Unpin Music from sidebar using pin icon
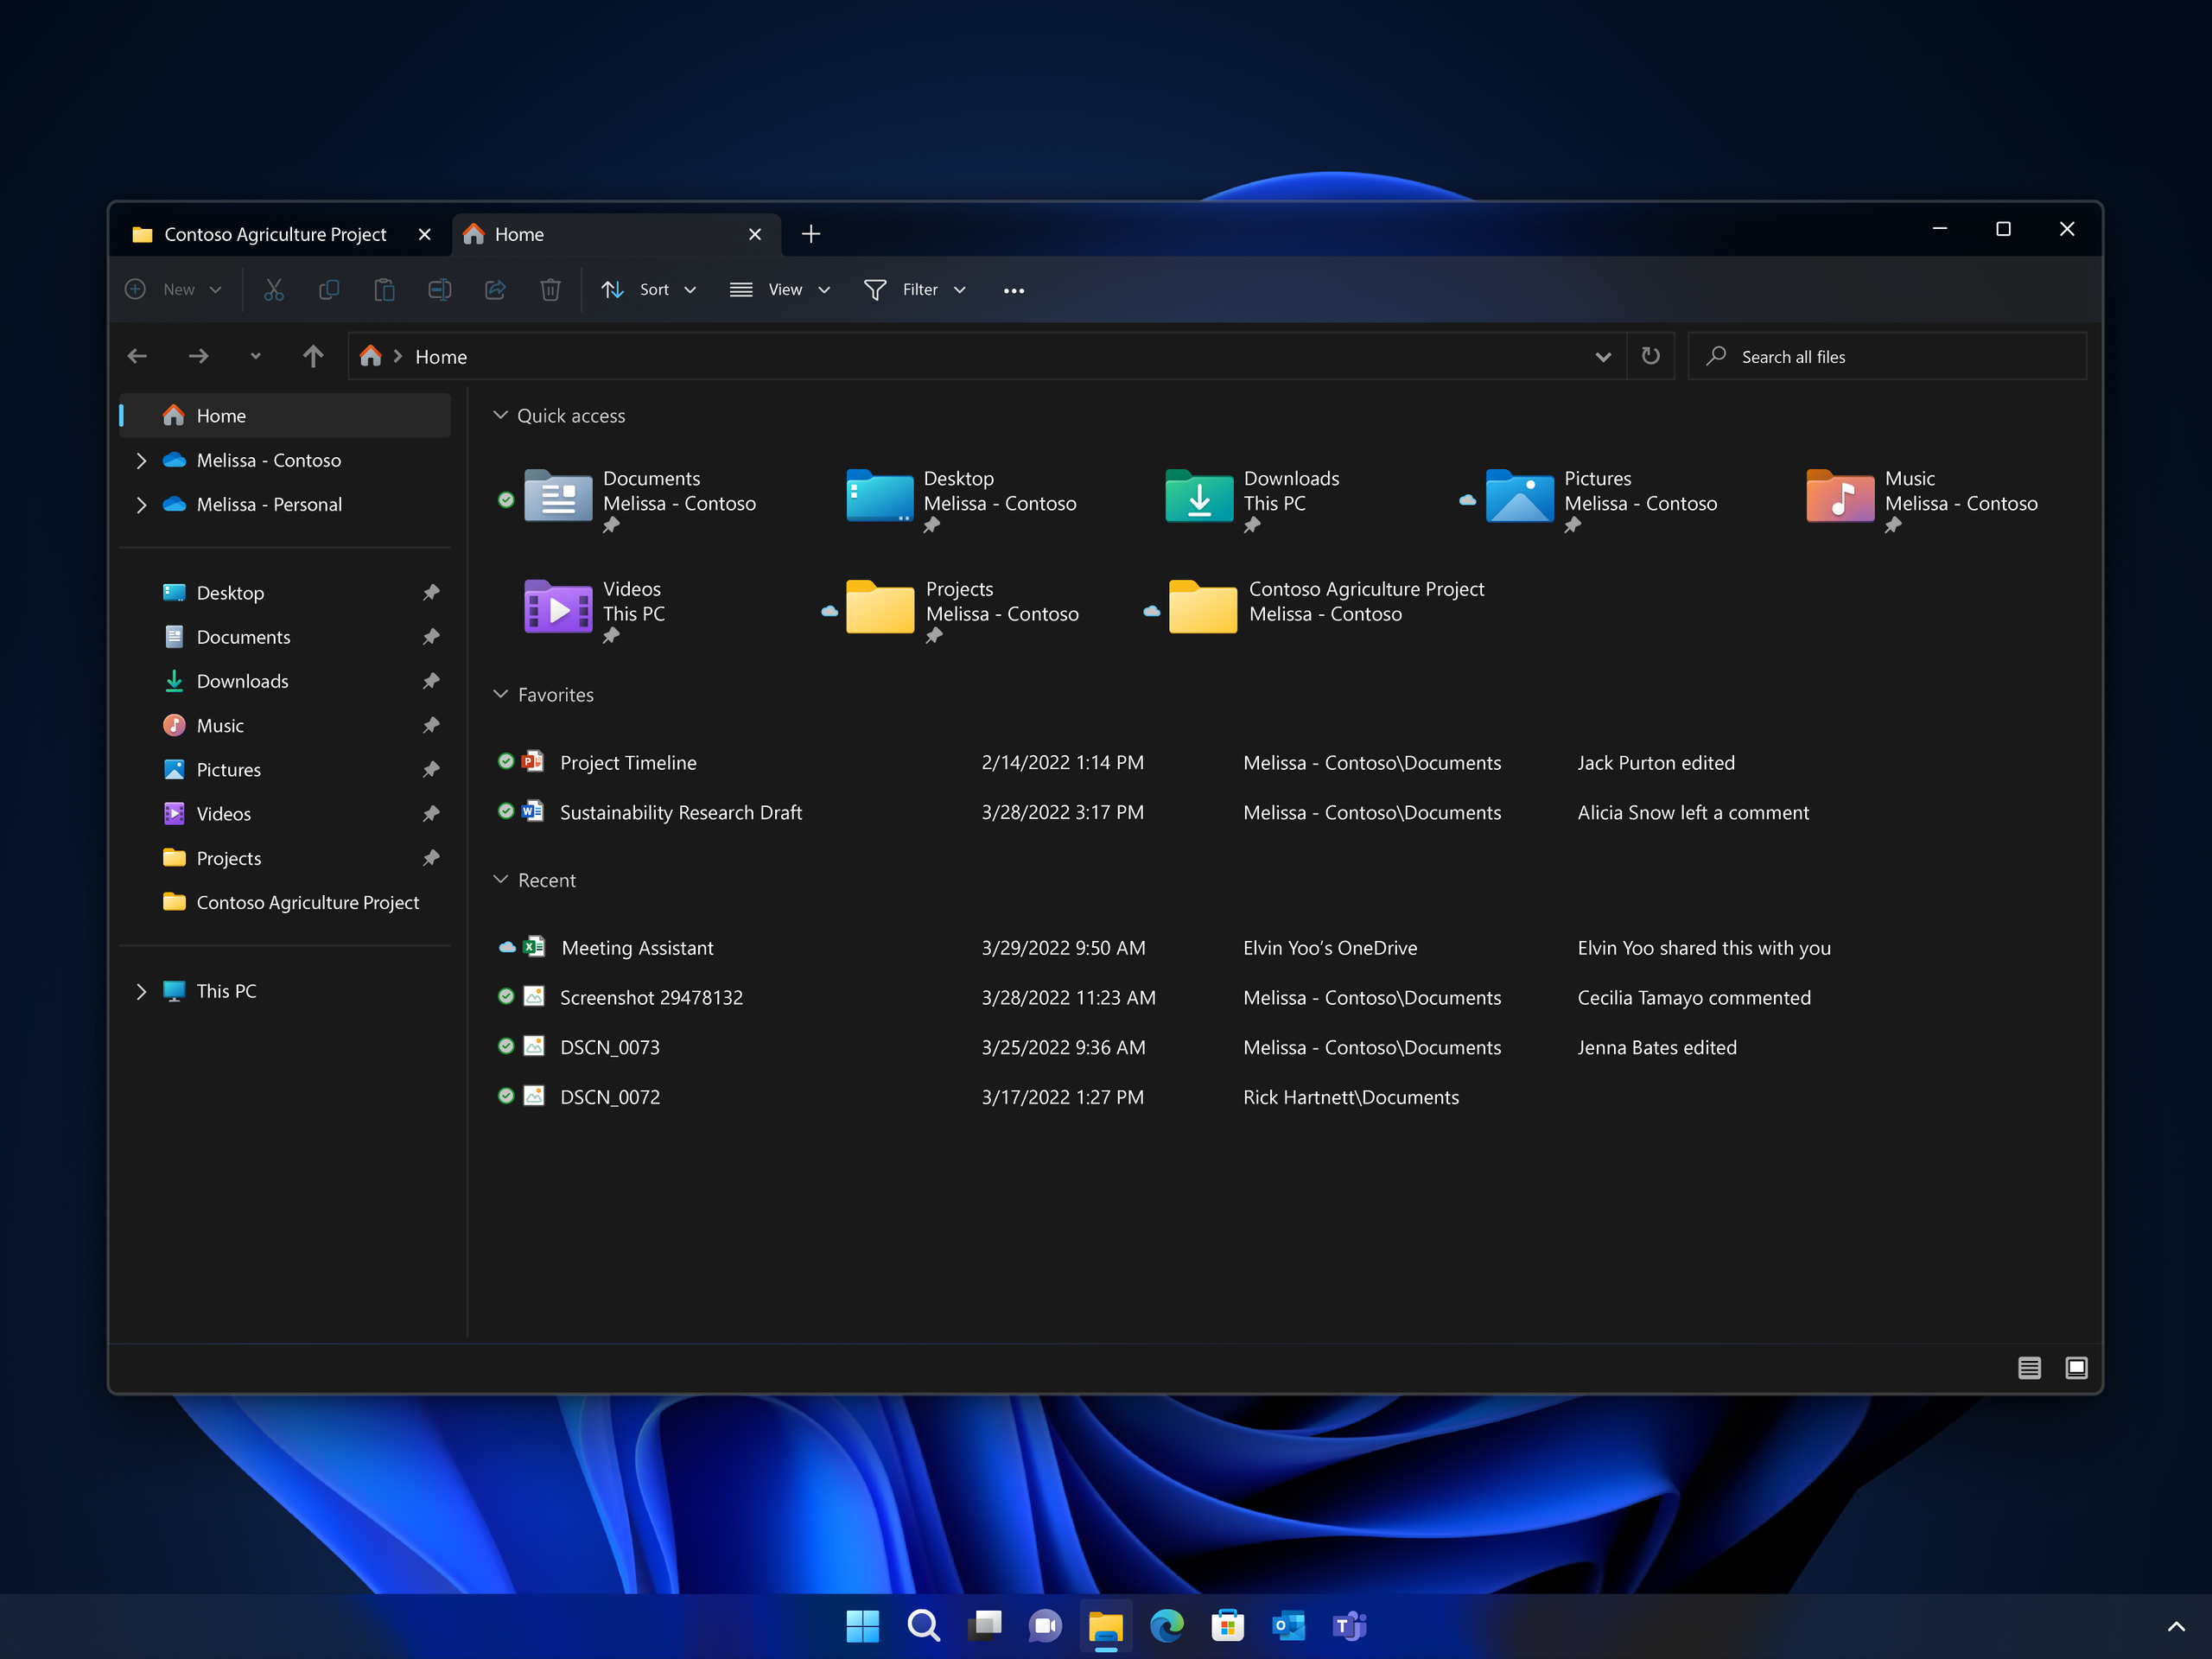The image size is (2212, 1659). click(x=431, y=725)
